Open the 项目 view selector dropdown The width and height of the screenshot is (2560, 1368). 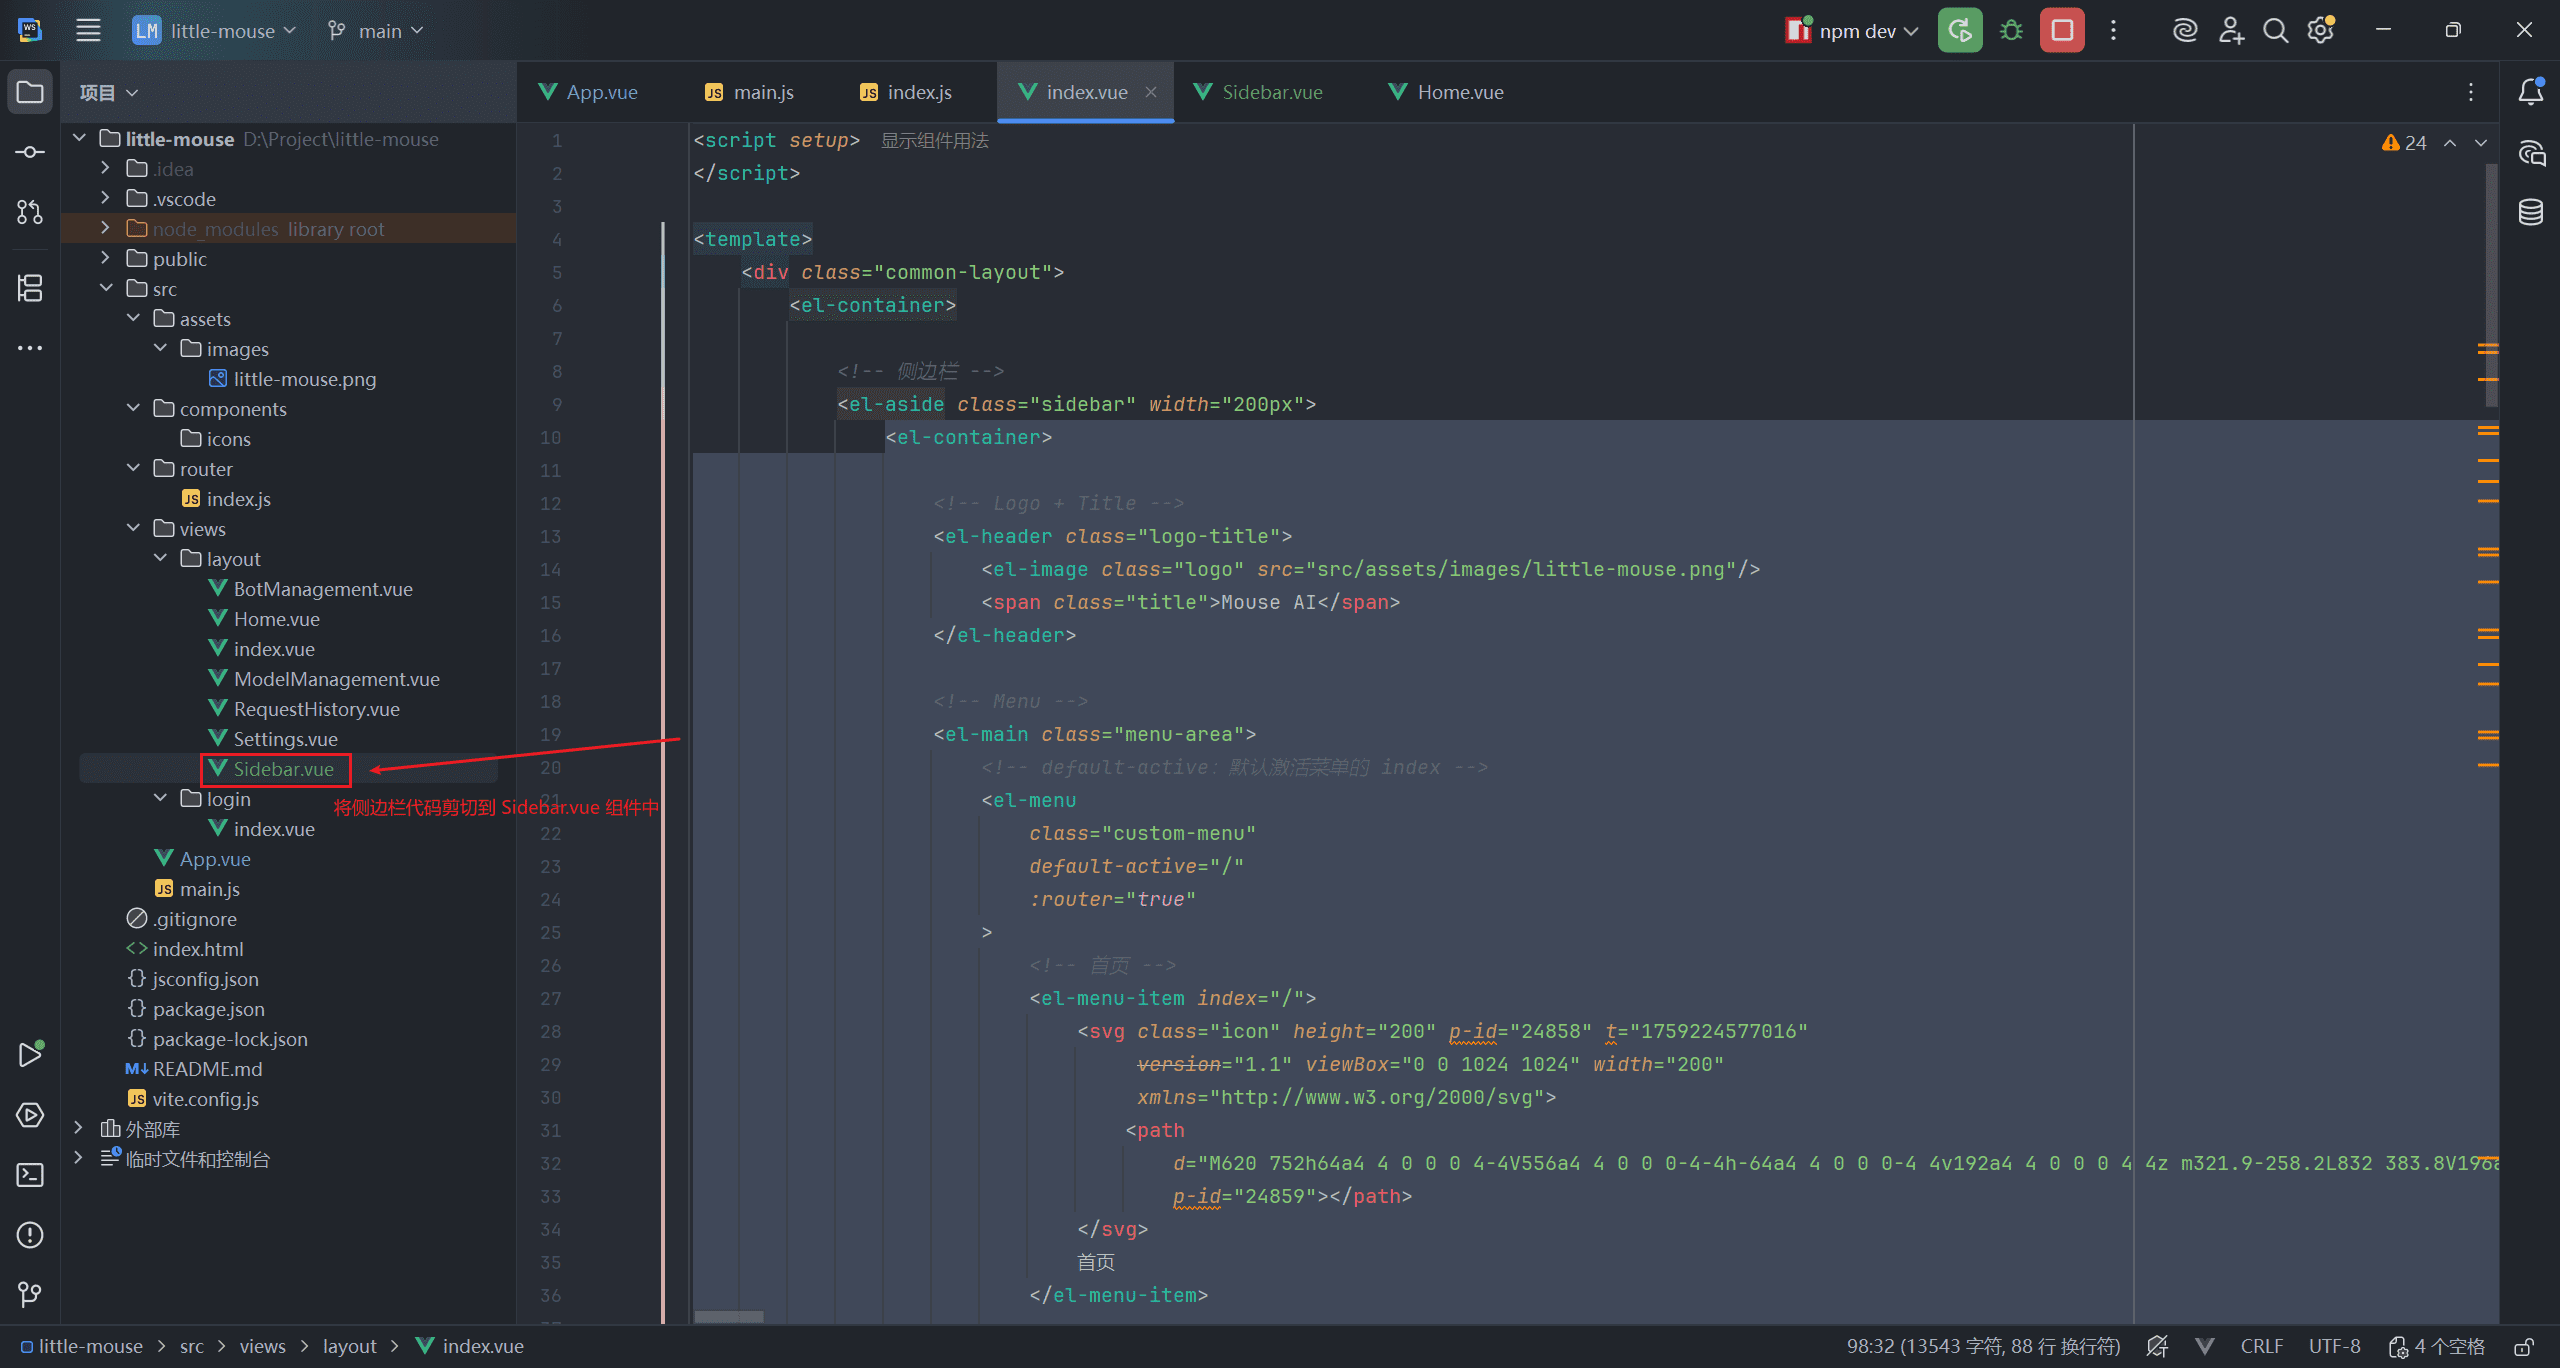[x=109, y=93]
